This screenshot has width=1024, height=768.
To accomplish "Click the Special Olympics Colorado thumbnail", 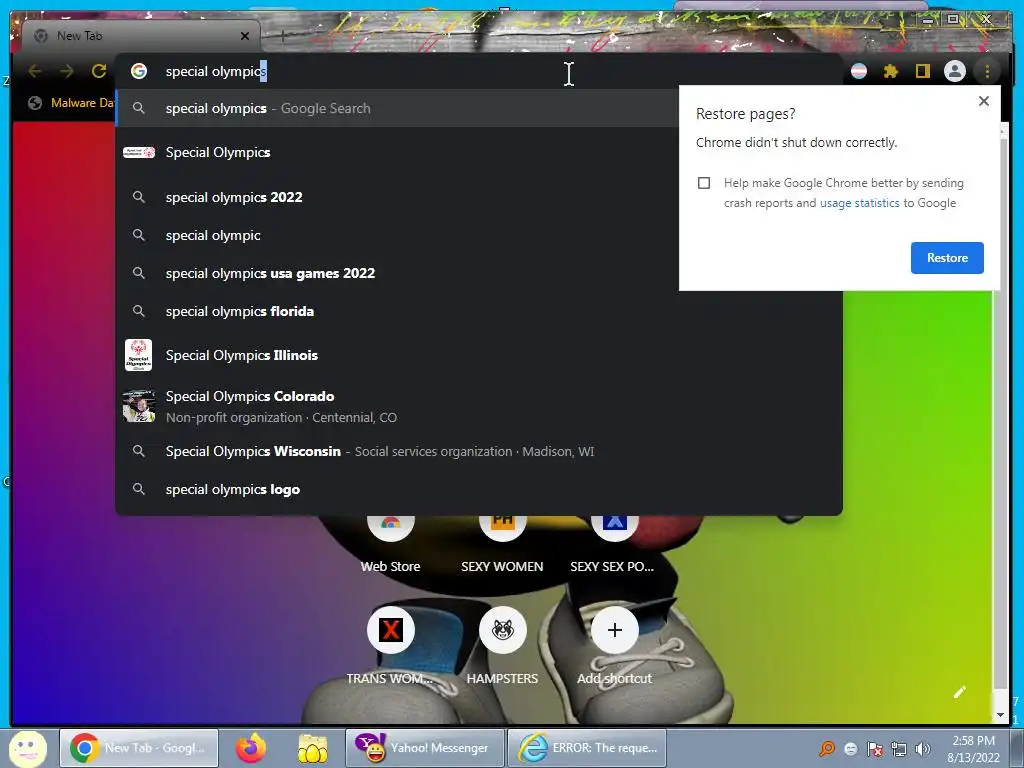I will click(138, 406).
